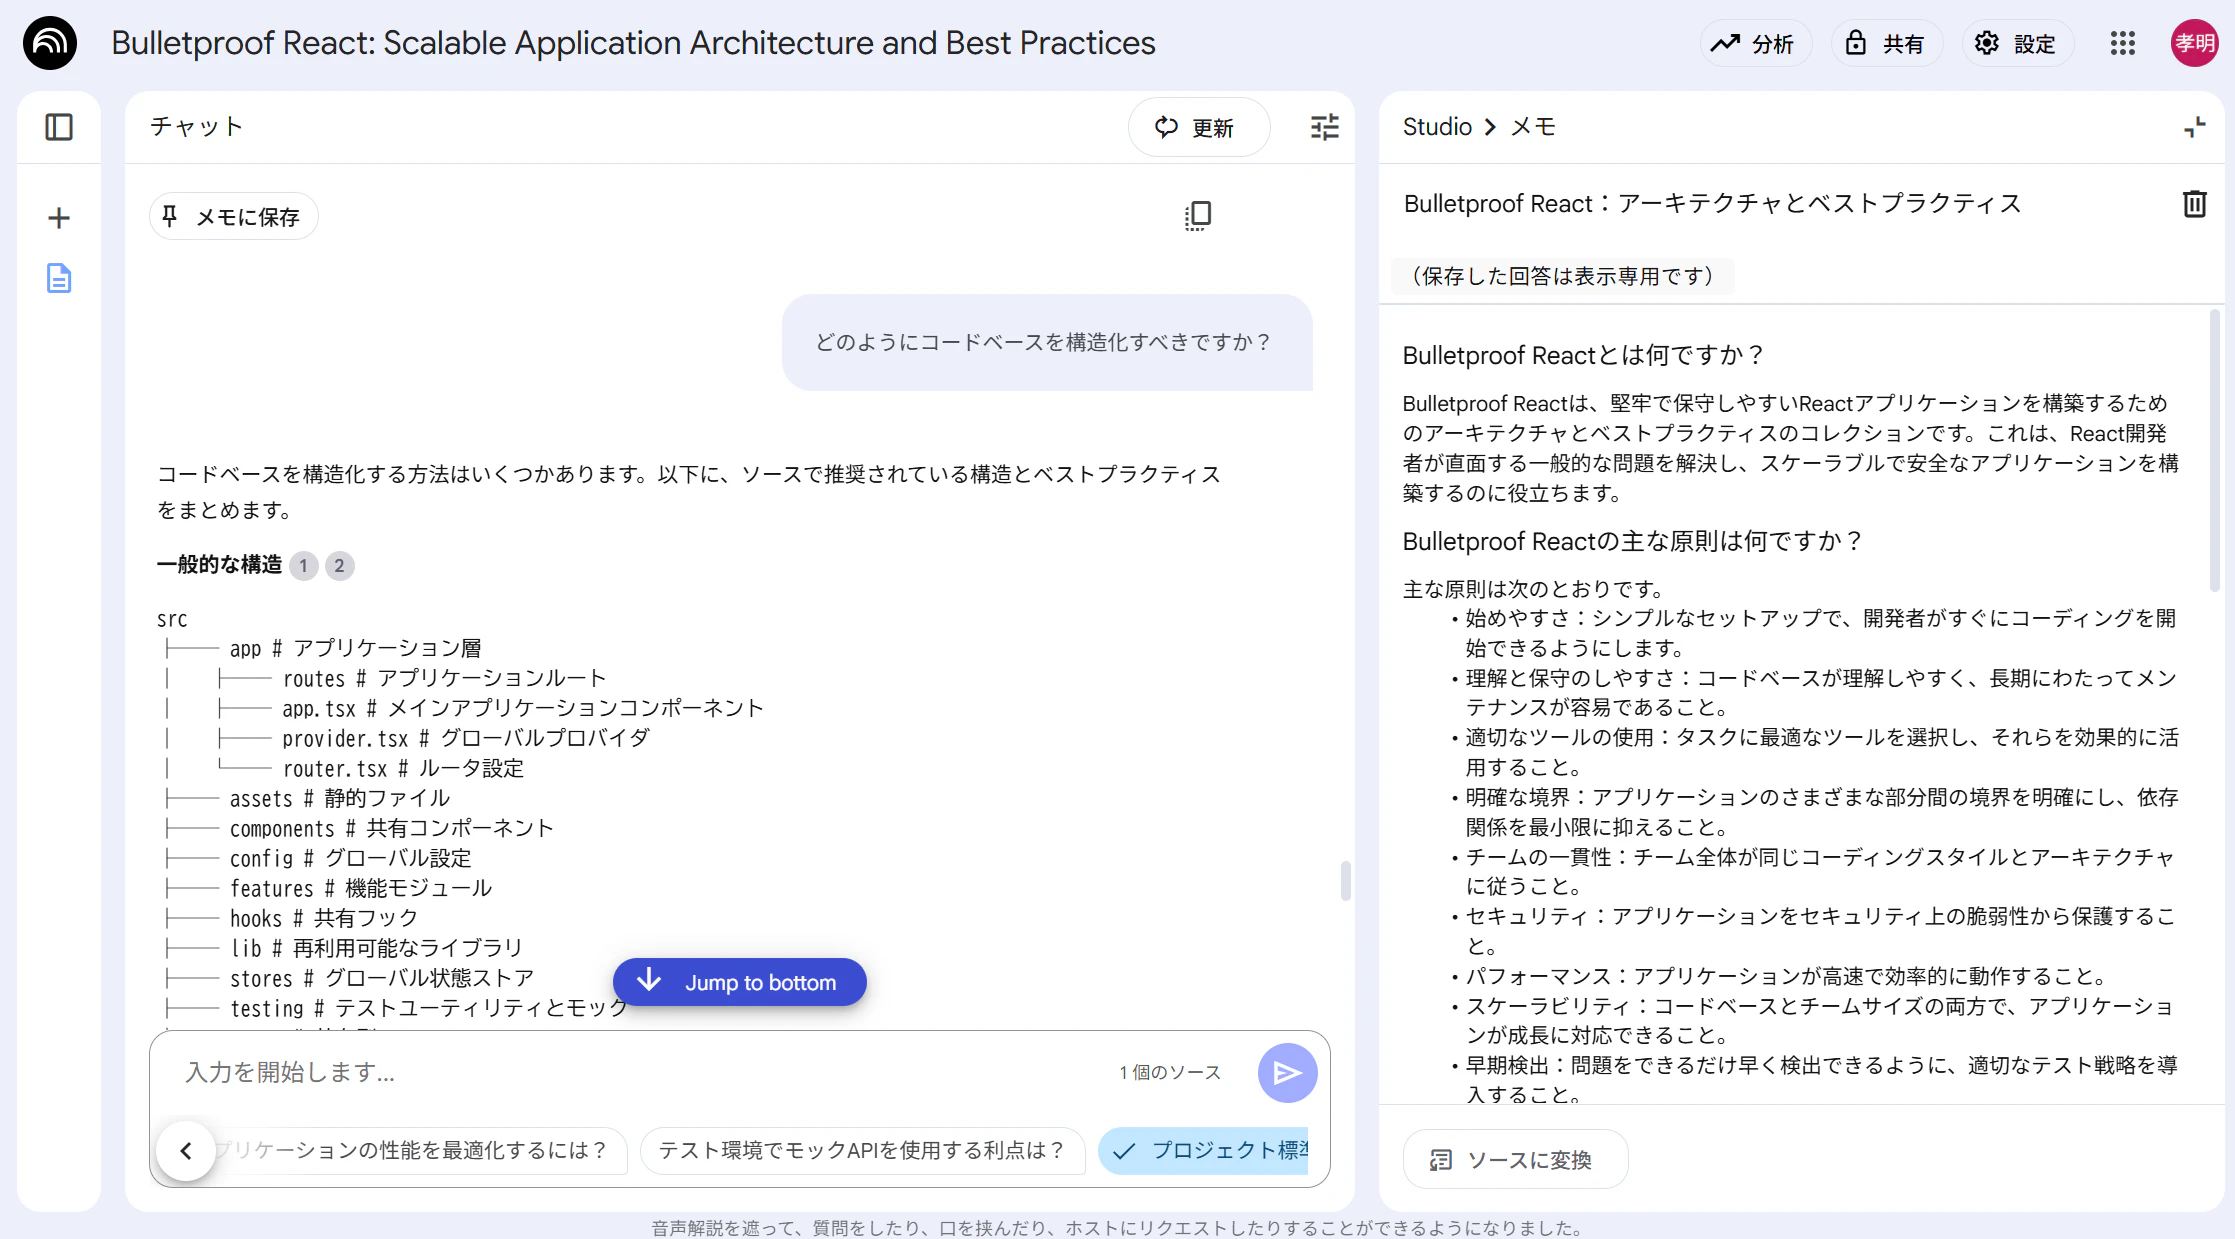Viewport: 2235px width, 1239px height.
Task: Click the user question bubble about コードベース
Action: 1047,342
